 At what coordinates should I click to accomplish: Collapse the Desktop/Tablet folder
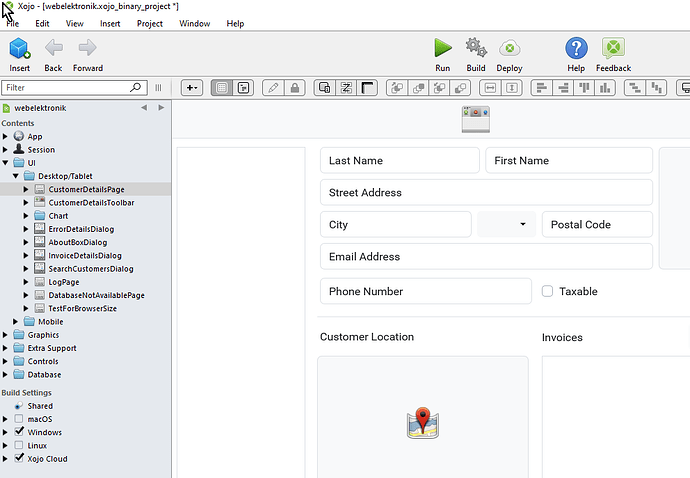tap(16, 176)
